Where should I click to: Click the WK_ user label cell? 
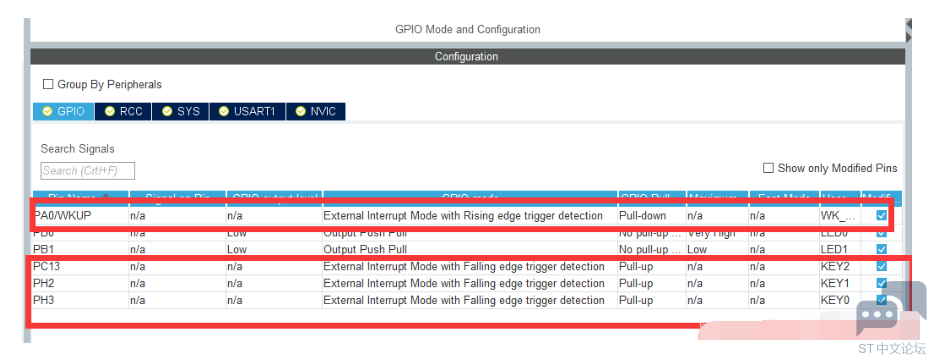pos(840,215)
